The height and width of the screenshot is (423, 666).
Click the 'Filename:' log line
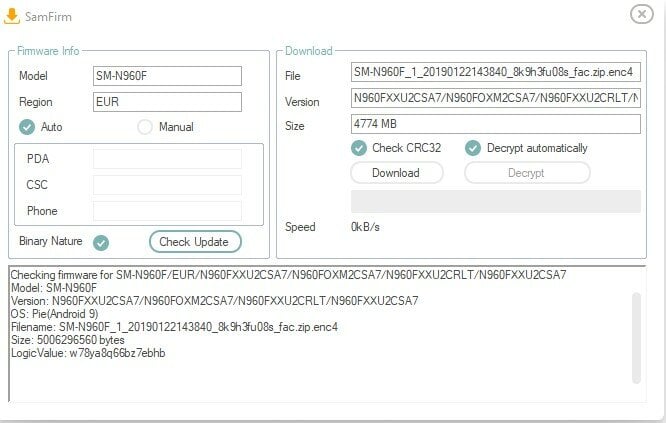[175, 327]
